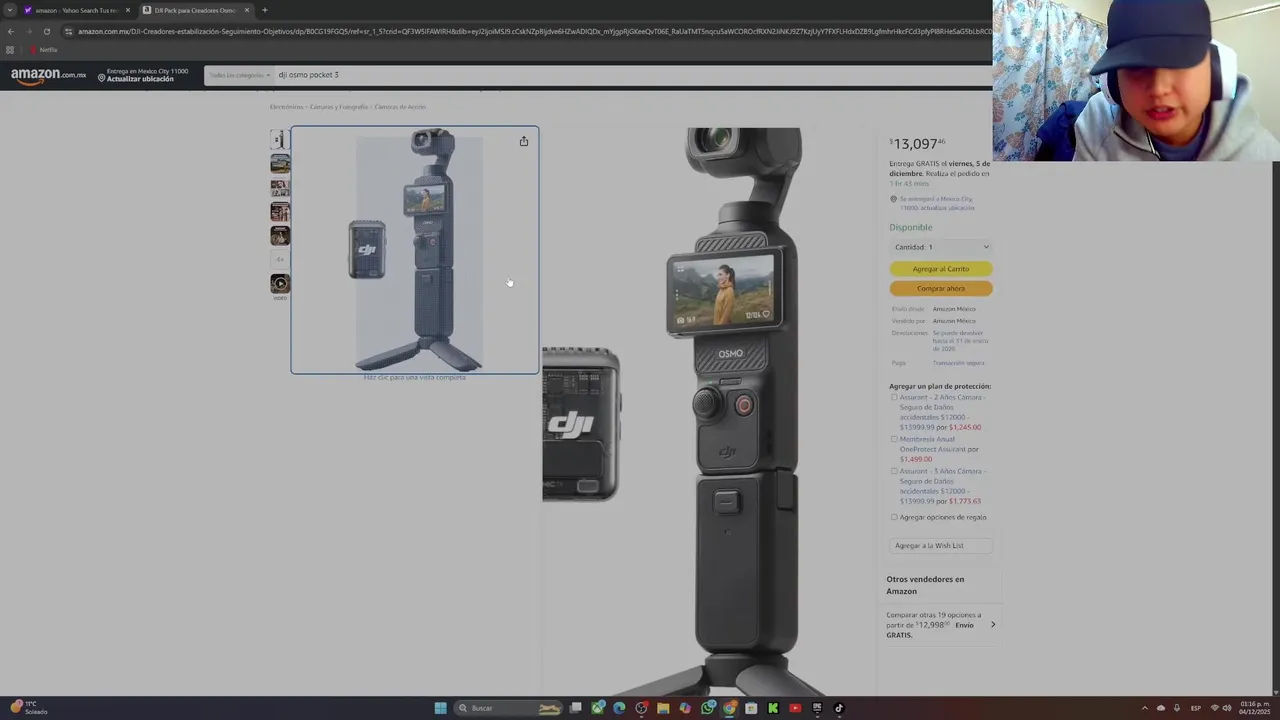Screen dimensions: 1280x720
Task: Click the browser back arrow
Action: [11, 31]
